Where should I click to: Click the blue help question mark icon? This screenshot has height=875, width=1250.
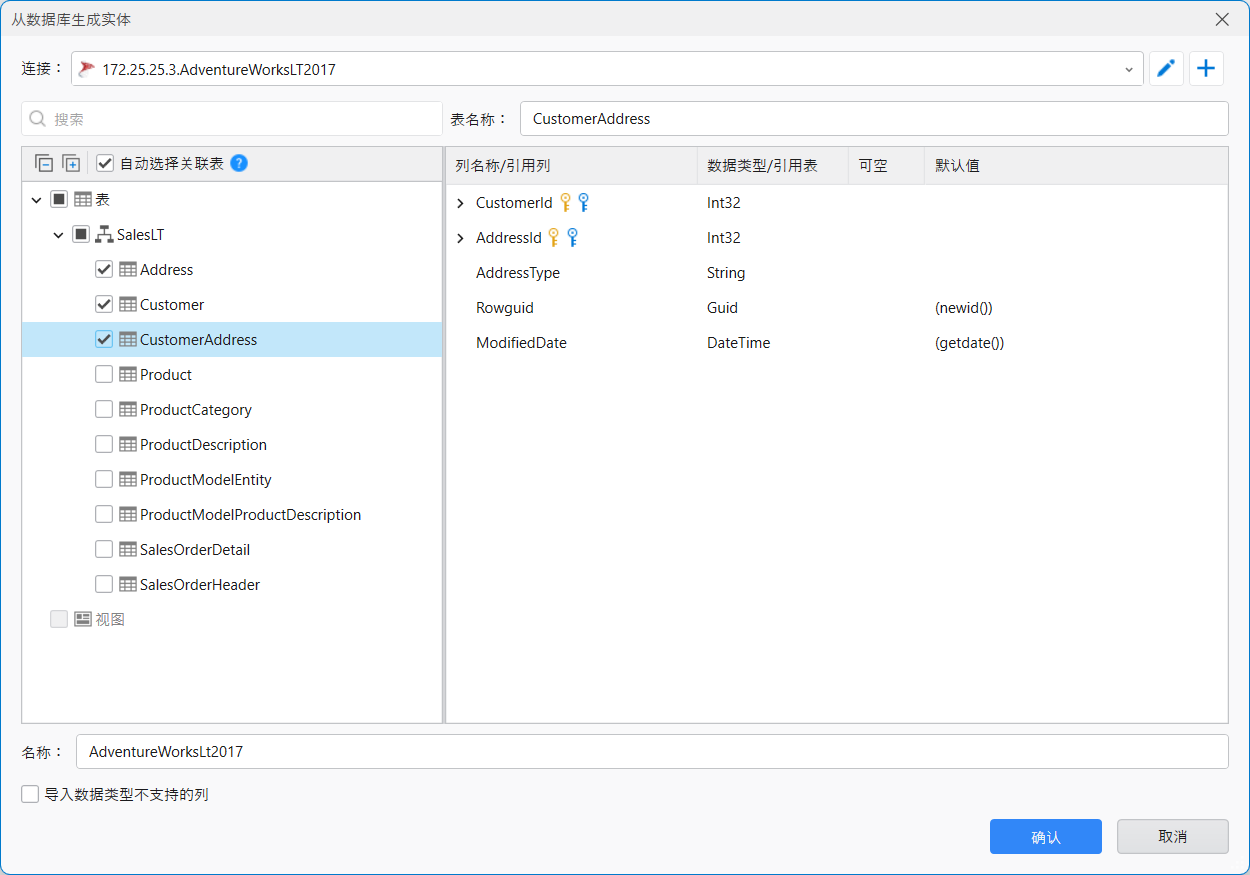(239, 164)
